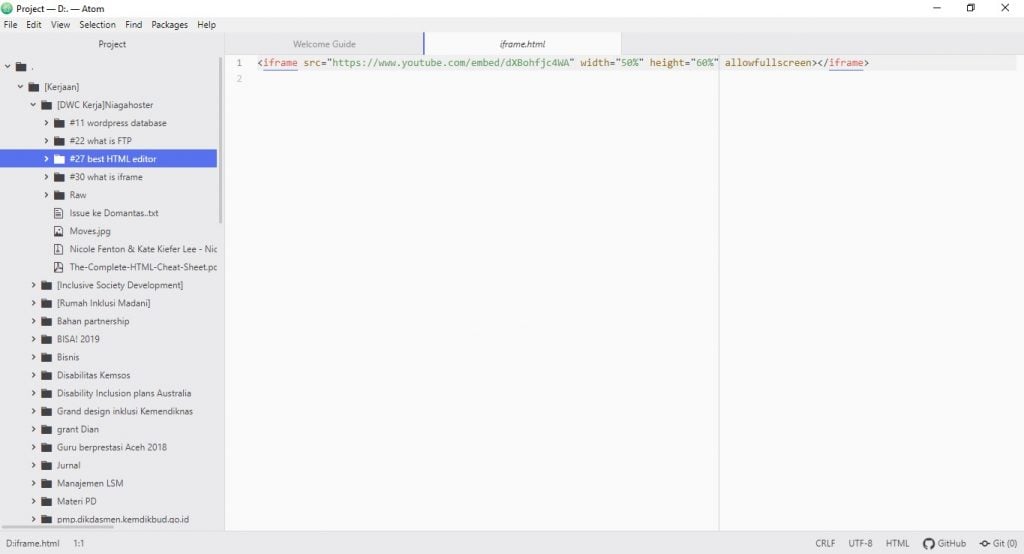
Task: Click the PDF icon for The-Complete-HTML-Cheat-Sheet
Action: tap(59, 267)
